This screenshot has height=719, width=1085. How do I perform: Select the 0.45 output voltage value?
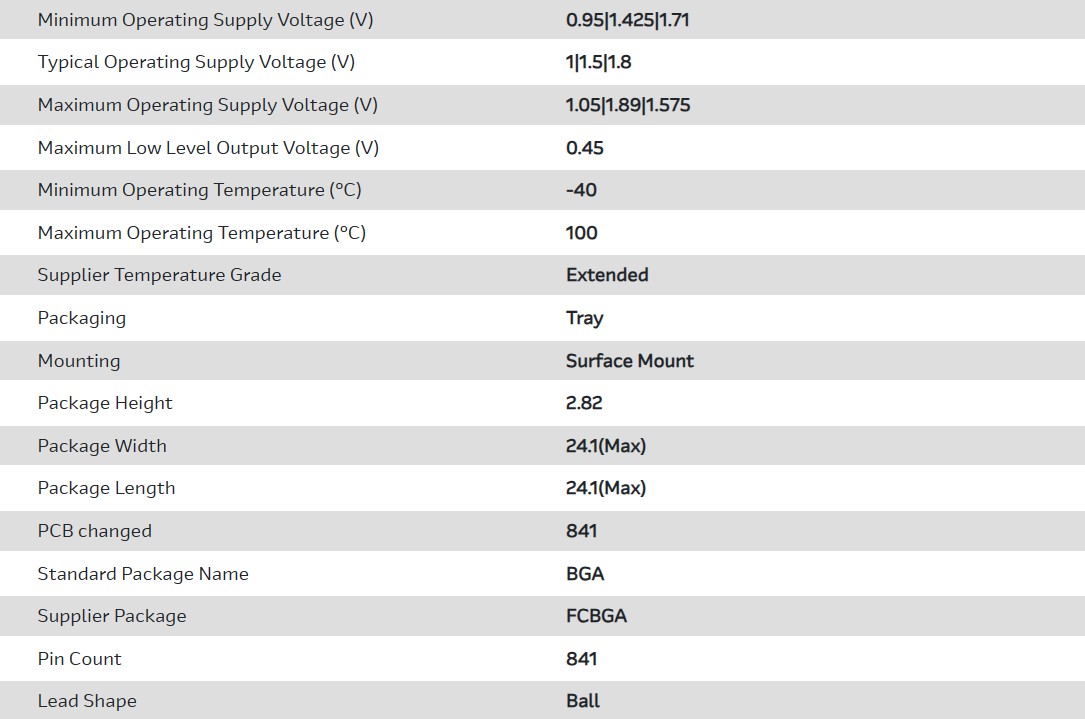(585, 148)
